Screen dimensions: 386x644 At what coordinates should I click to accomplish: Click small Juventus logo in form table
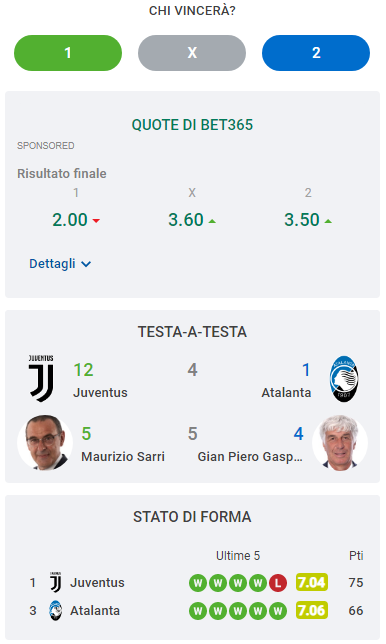point(55,582)
